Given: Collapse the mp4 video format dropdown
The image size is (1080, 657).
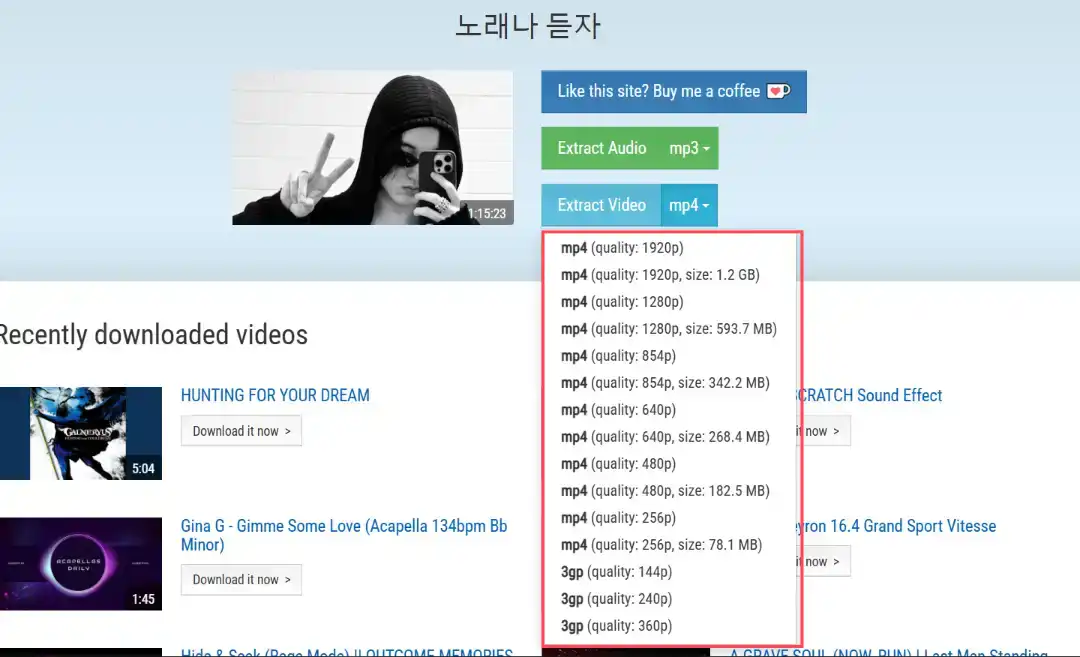Looking at the screenshot, I should (x=689, y=205).
